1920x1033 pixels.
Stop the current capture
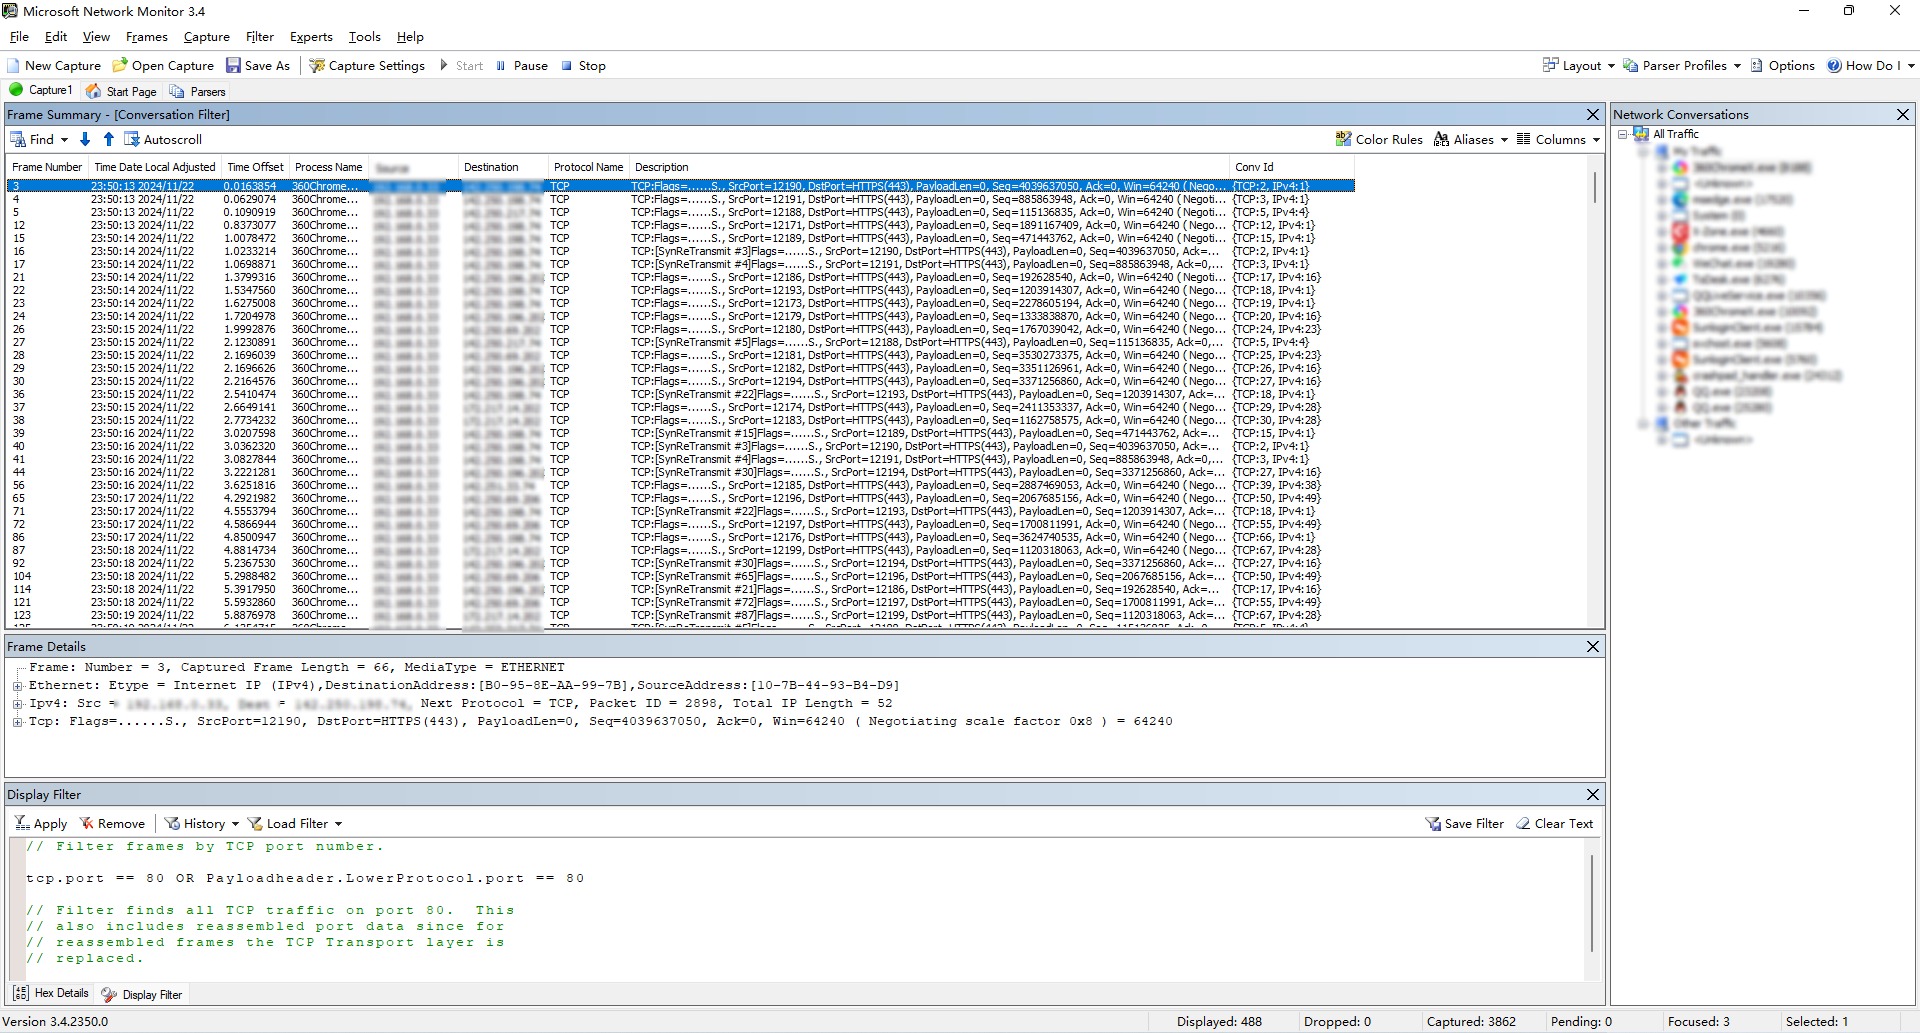click(584, 66)
